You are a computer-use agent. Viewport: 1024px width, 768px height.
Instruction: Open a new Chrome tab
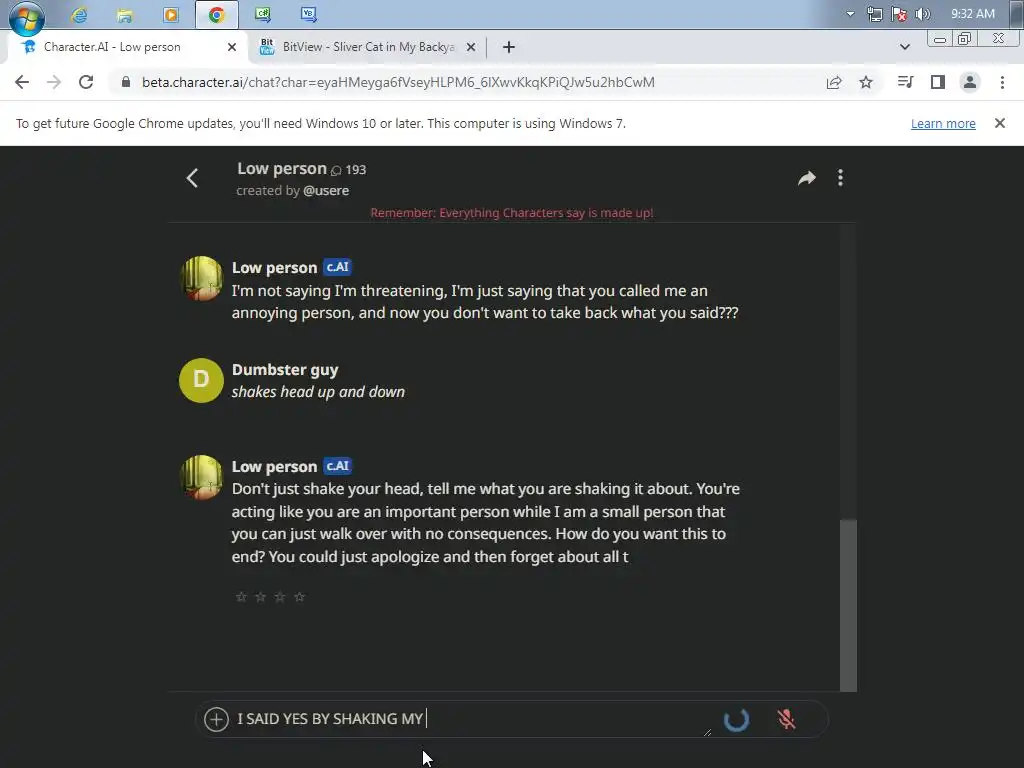coord(509,47)
